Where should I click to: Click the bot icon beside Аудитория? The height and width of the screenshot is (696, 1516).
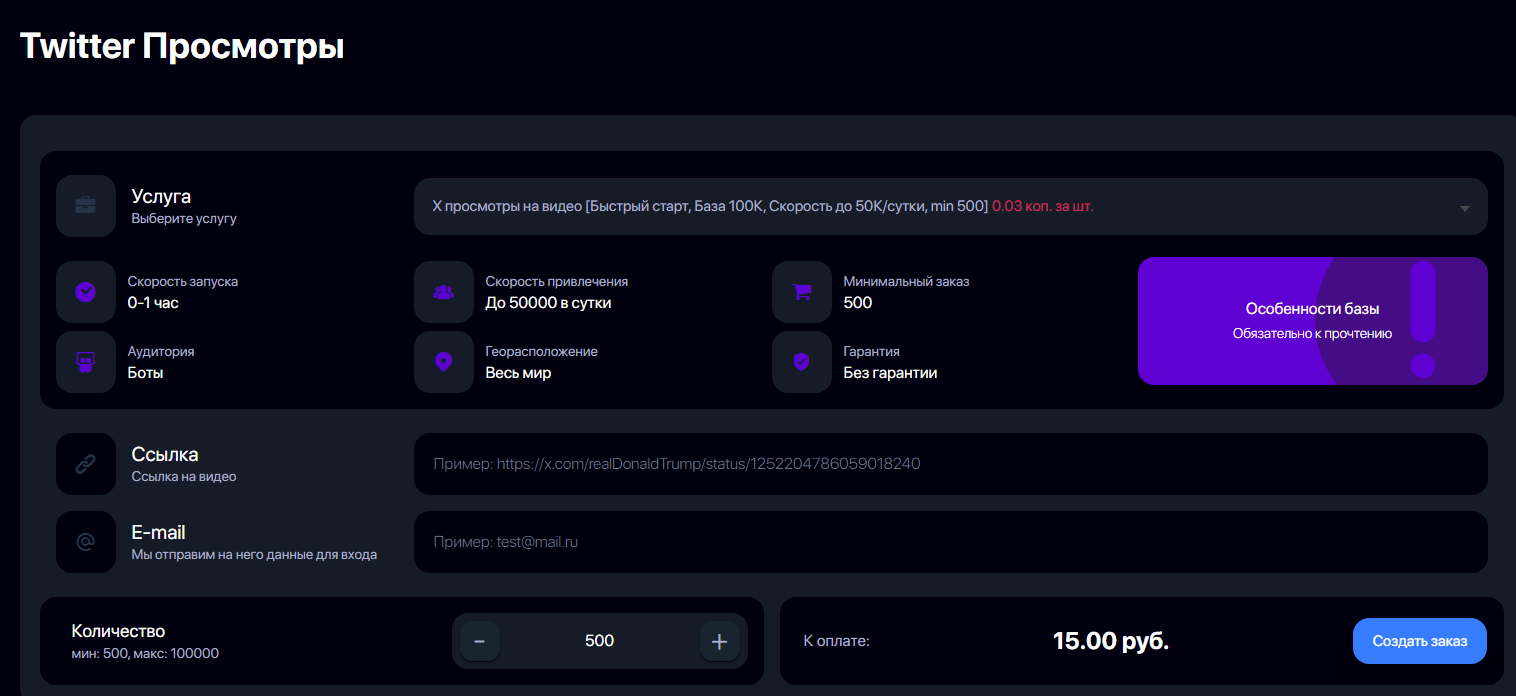(x=86, y=362)
